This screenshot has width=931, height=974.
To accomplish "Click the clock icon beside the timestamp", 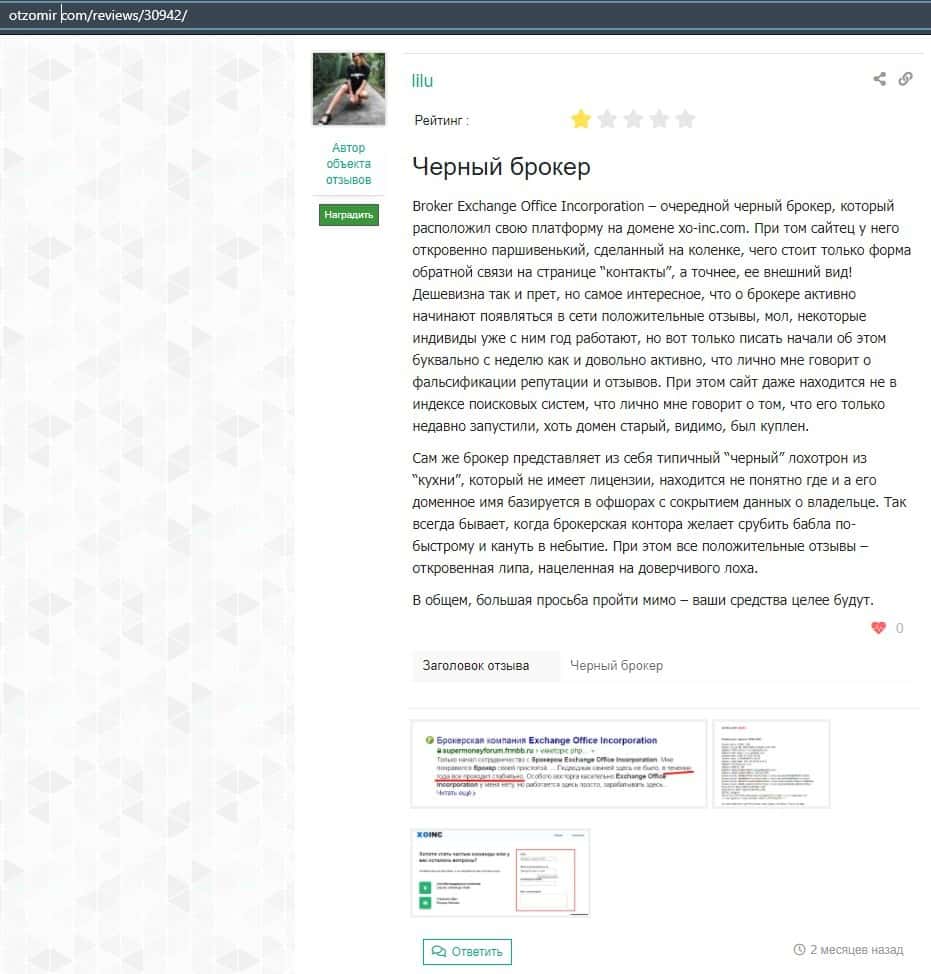I will pos(799,949).
